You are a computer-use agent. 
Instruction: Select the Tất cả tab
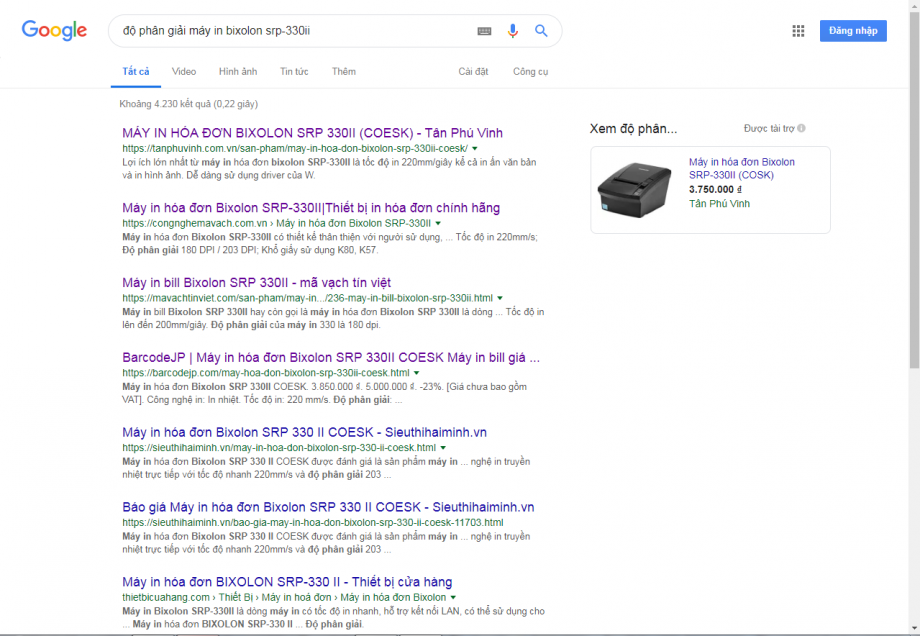136,72
